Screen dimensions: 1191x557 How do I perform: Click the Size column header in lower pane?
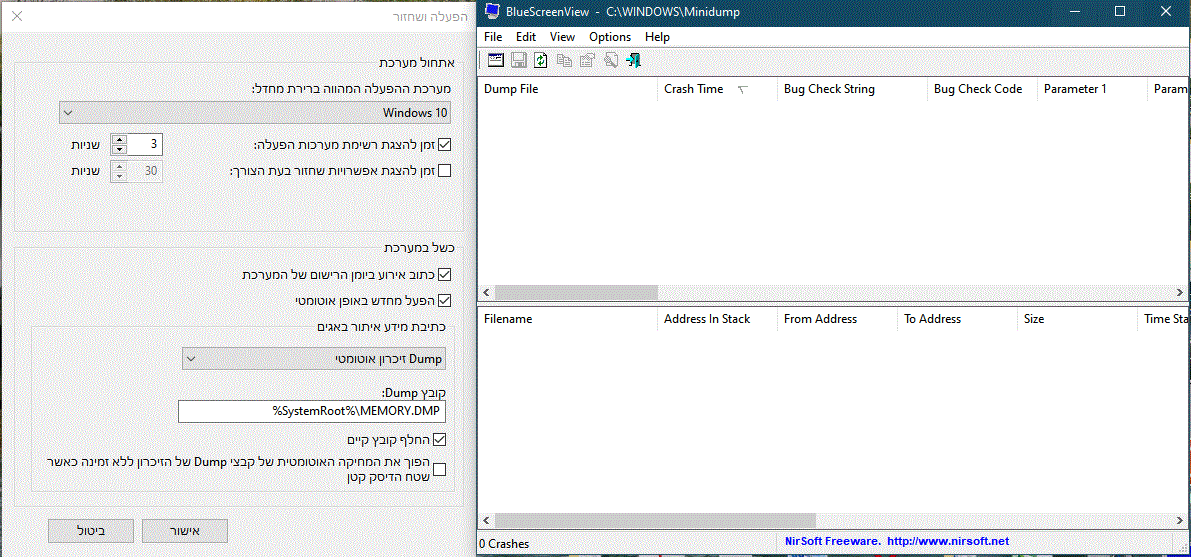tap(1078, 319)
